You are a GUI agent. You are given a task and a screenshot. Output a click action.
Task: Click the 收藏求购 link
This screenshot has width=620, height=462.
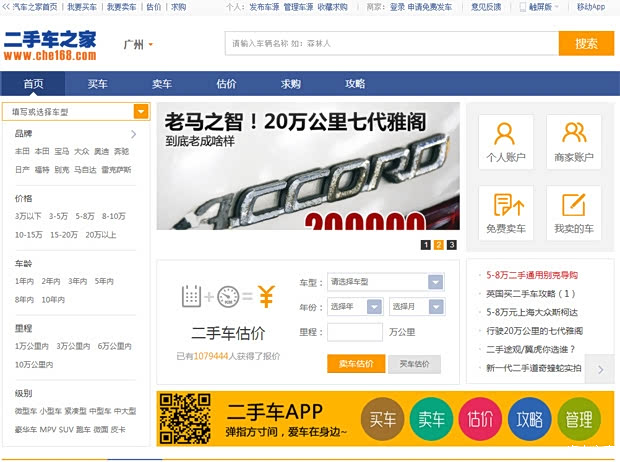pos(332,7)
